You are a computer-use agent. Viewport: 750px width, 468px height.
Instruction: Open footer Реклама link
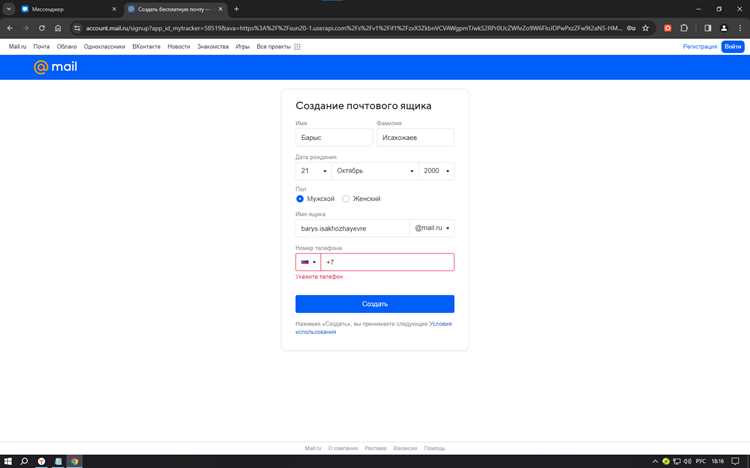click(x=375, y=448)
